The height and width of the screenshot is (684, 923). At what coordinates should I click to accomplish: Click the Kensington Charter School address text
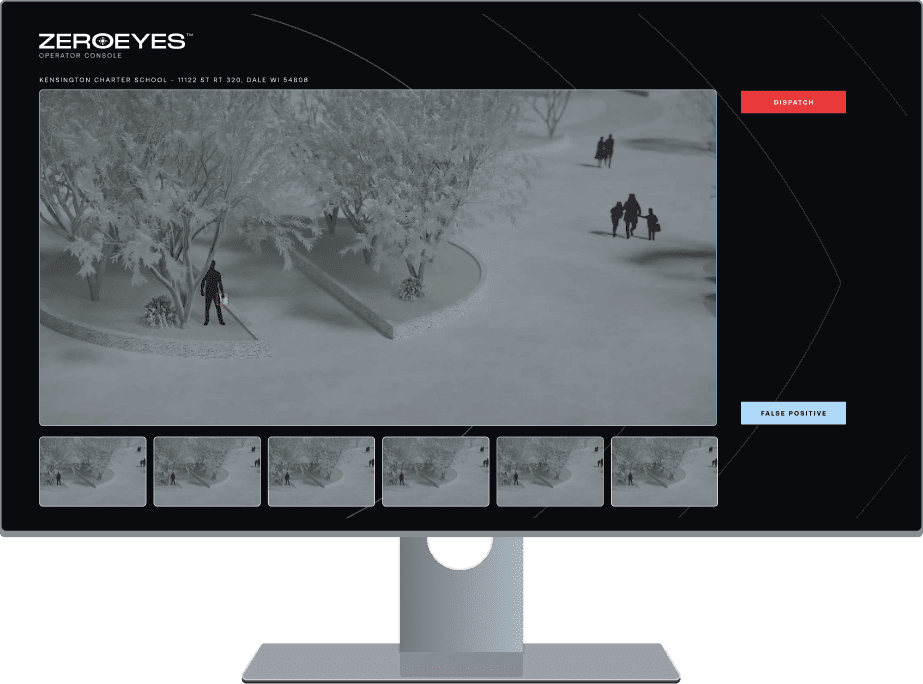(174, 79)
